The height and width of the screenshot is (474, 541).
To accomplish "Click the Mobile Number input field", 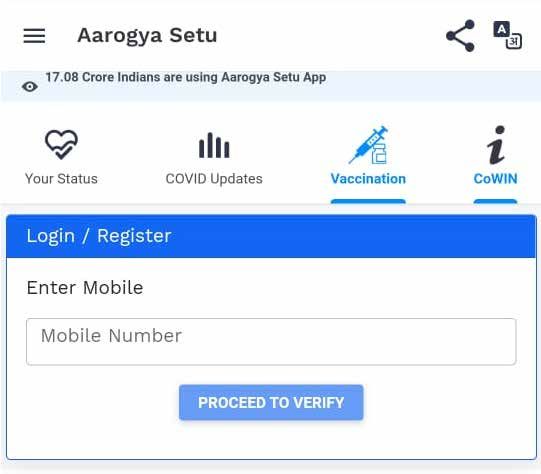I will pos(271,342).
